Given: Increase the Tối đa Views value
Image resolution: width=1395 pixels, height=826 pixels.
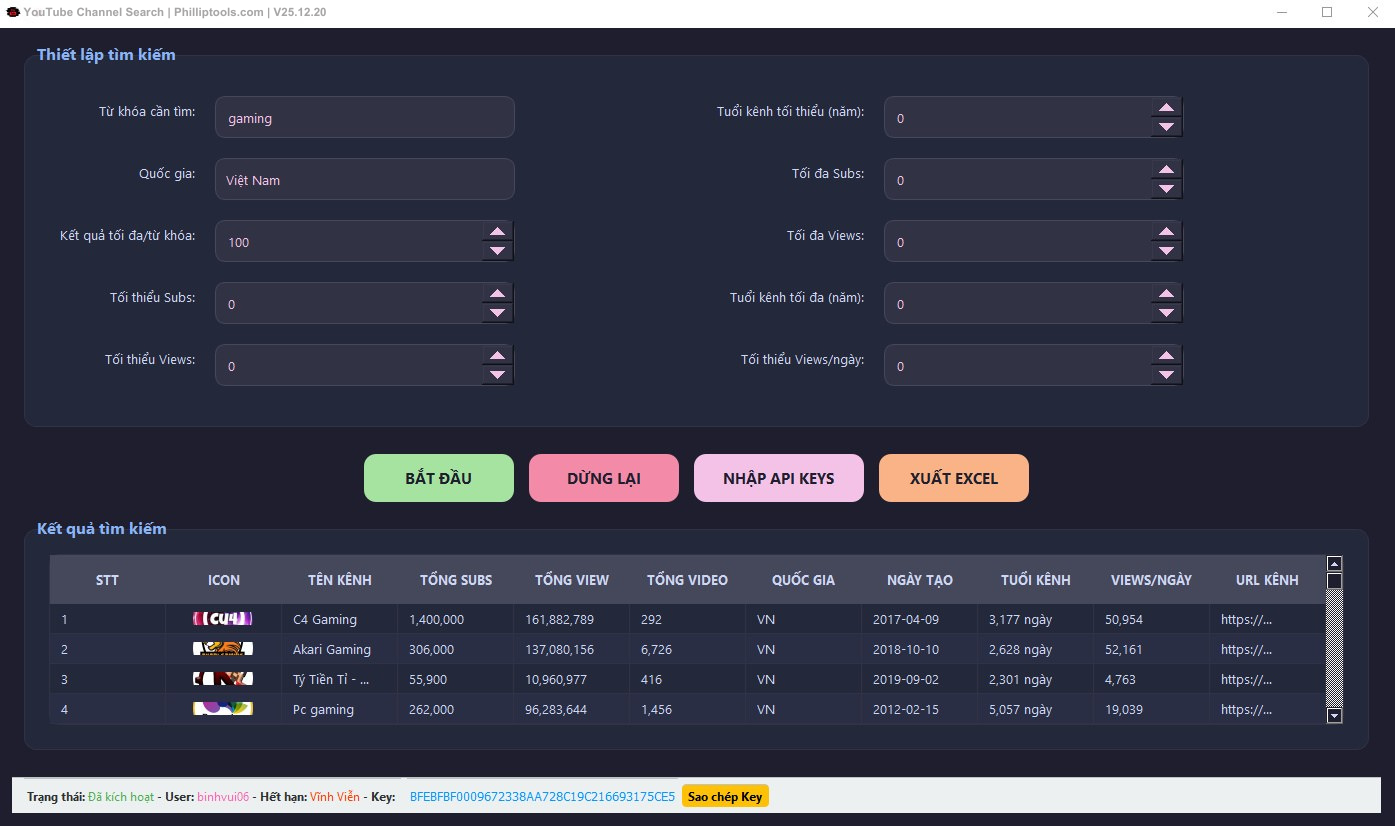Looking at the screenshot, I should pyautogui.click(x=1165, y=232).
